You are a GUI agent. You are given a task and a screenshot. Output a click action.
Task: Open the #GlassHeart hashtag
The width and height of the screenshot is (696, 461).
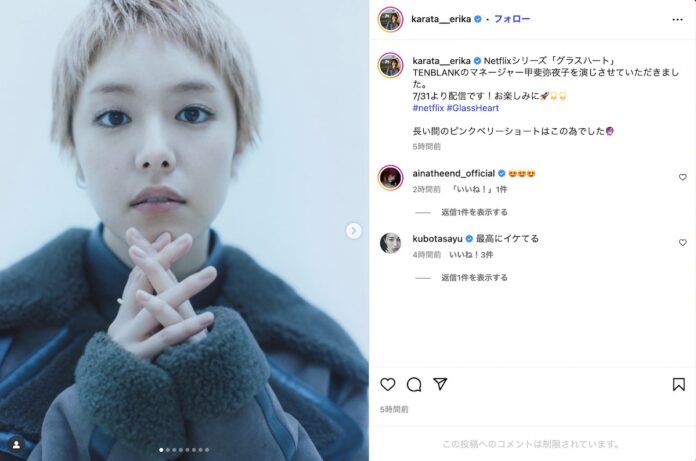click(473, 108)
